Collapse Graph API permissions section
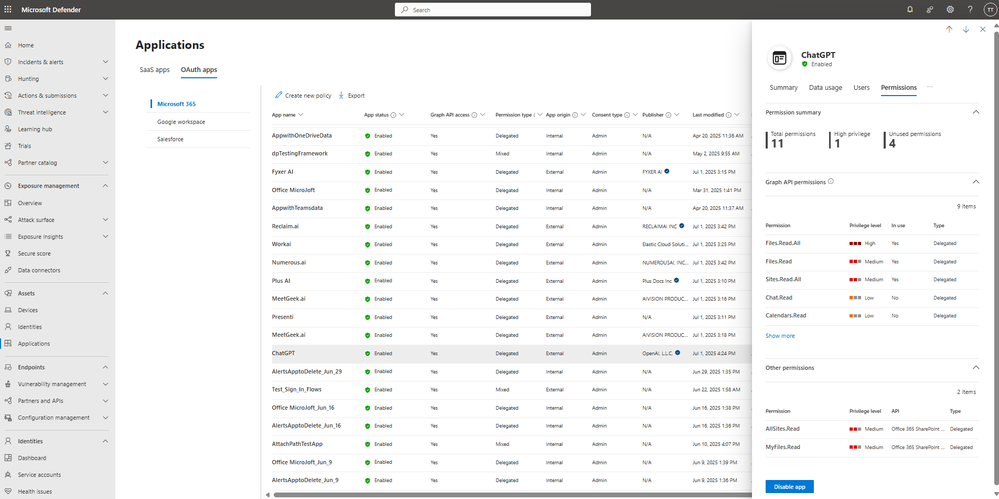Image resolution: width=999 pixels, height=499 pixels. coord(975,182)
